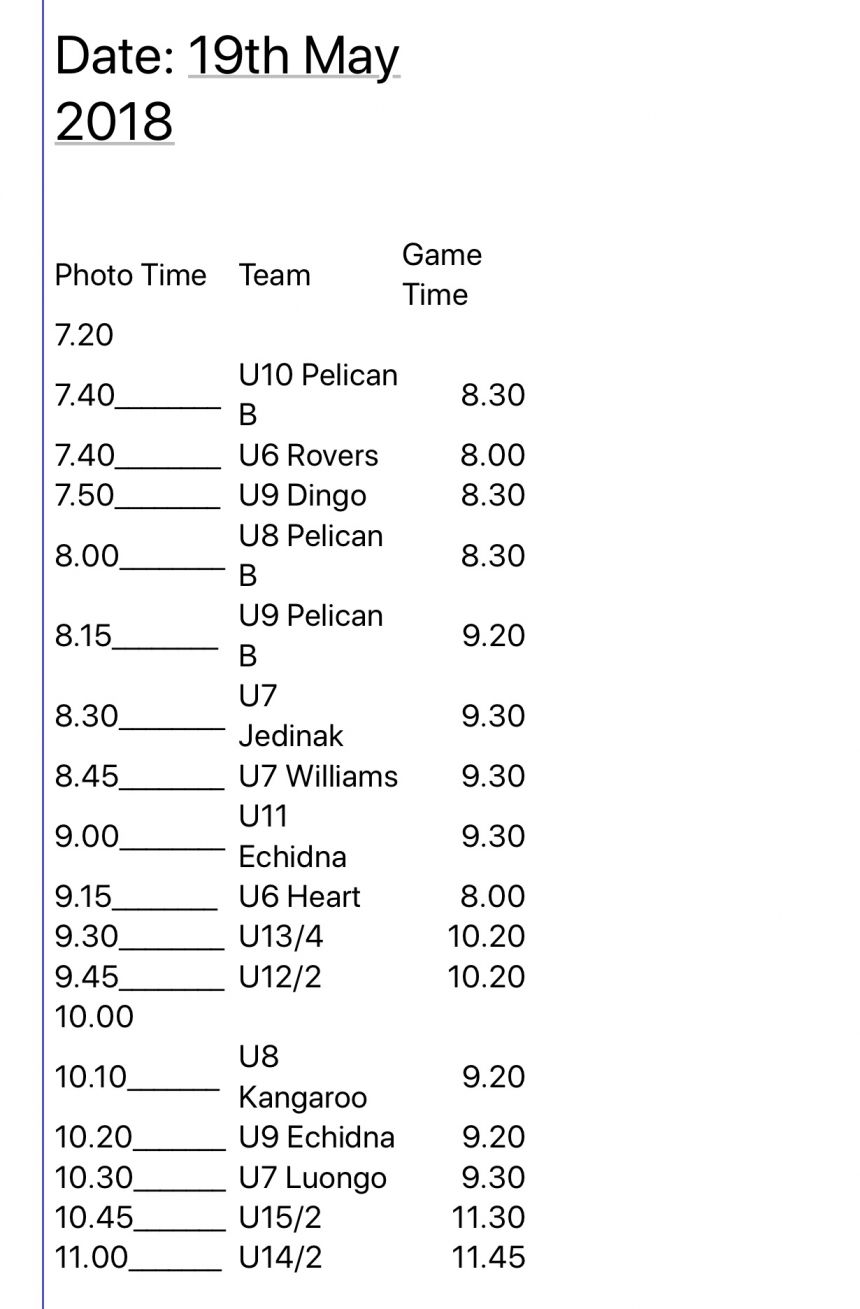Select the U6 Rovers team entry
The image size is (860, 1309).
click(308, 456)
